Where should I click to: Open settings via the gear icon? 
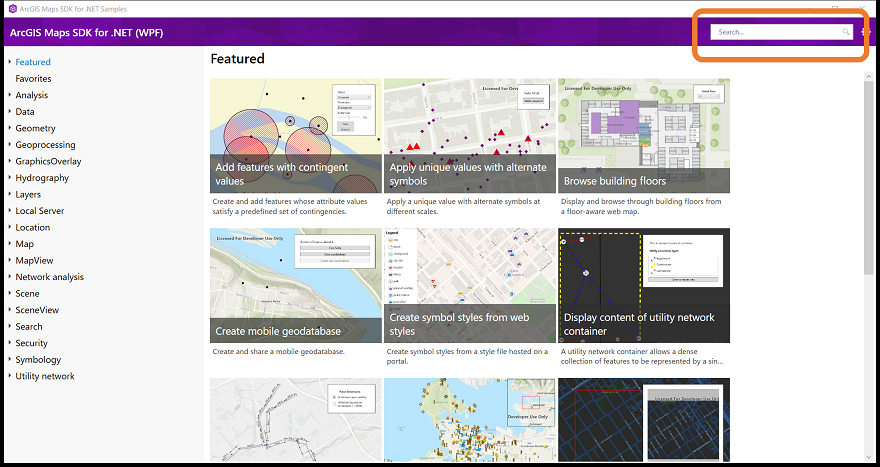pyautogui.click(x=865, y=32)
